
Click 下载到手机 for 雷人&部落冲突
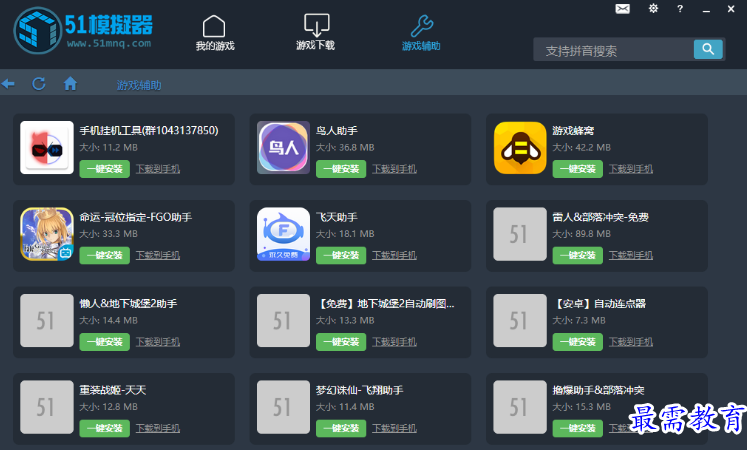[631, 255]
